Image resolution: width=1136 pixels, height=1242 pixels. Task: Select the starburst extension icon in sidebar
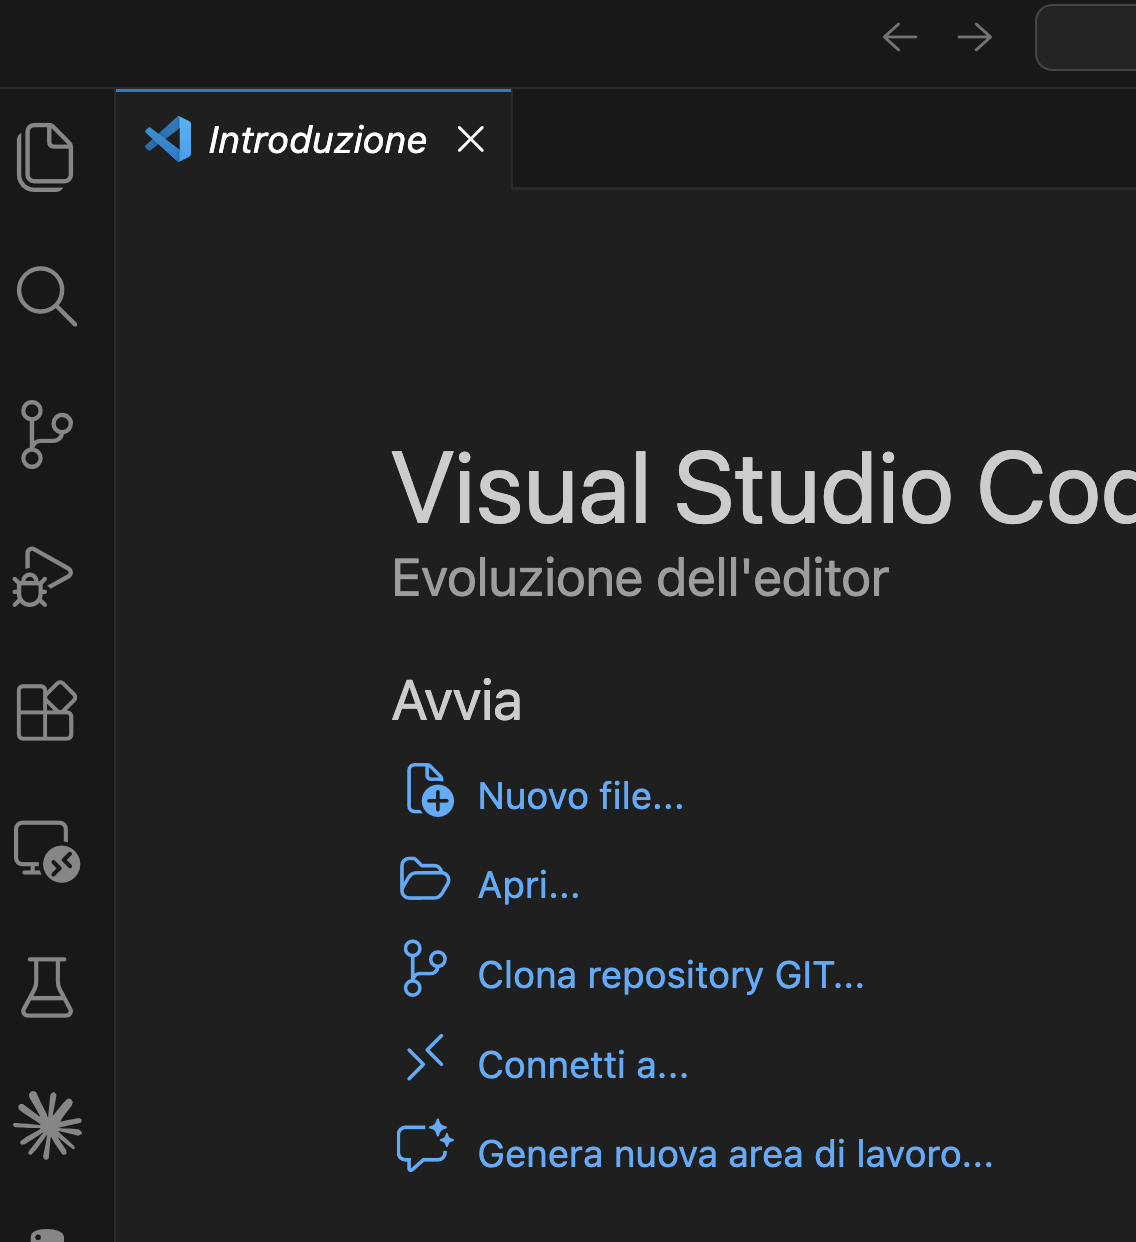(x=46, y=1127)
